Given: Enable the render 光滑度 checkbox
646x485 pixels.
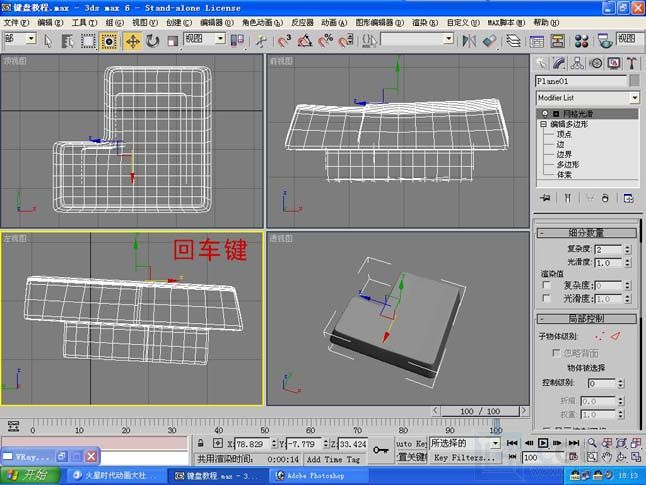Looking at the screenshot, I should [546, 298].
